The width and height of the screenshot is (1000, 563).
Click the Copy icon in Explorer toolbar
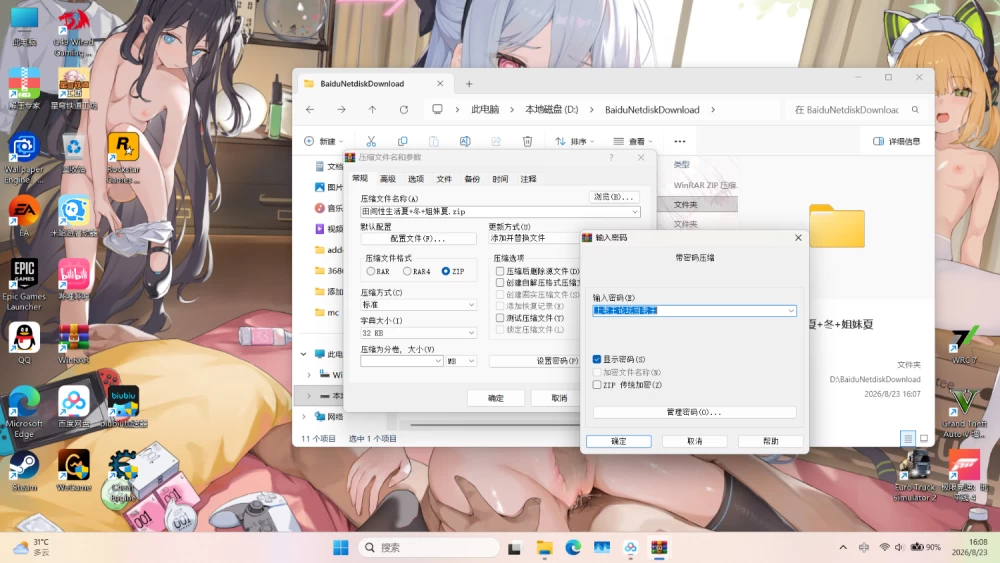402,141
